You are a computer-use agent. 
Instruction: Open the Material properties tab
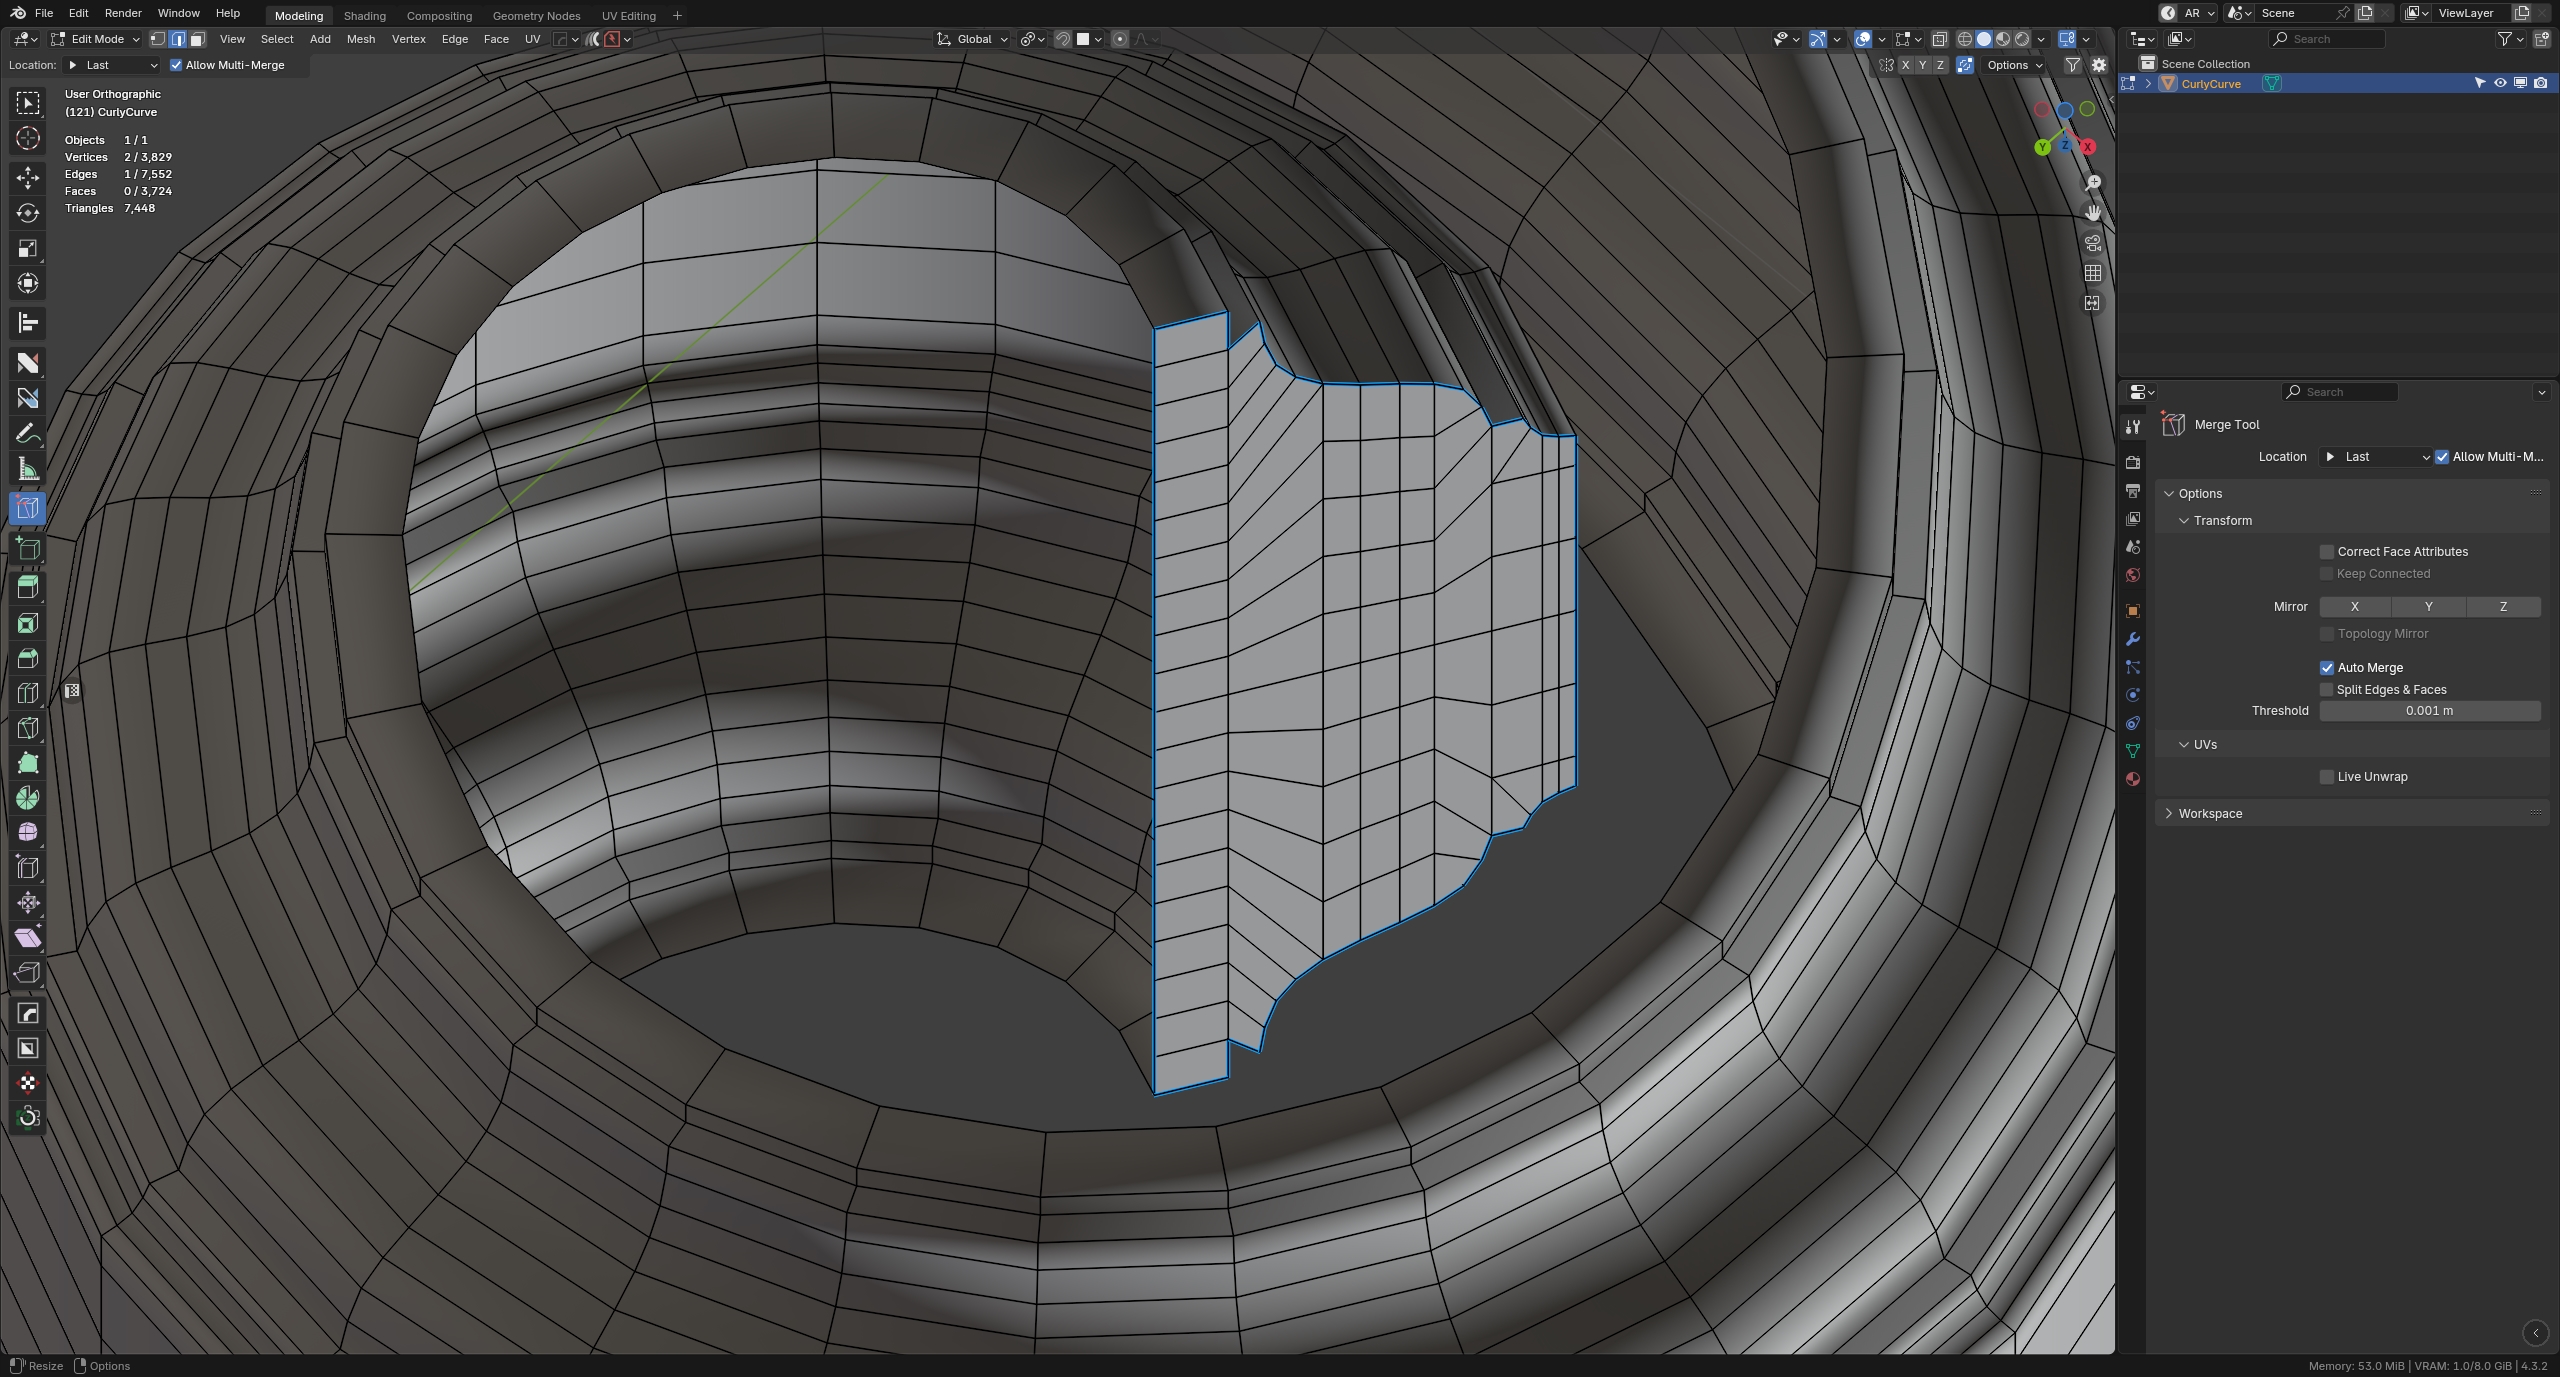point(2132,779)
